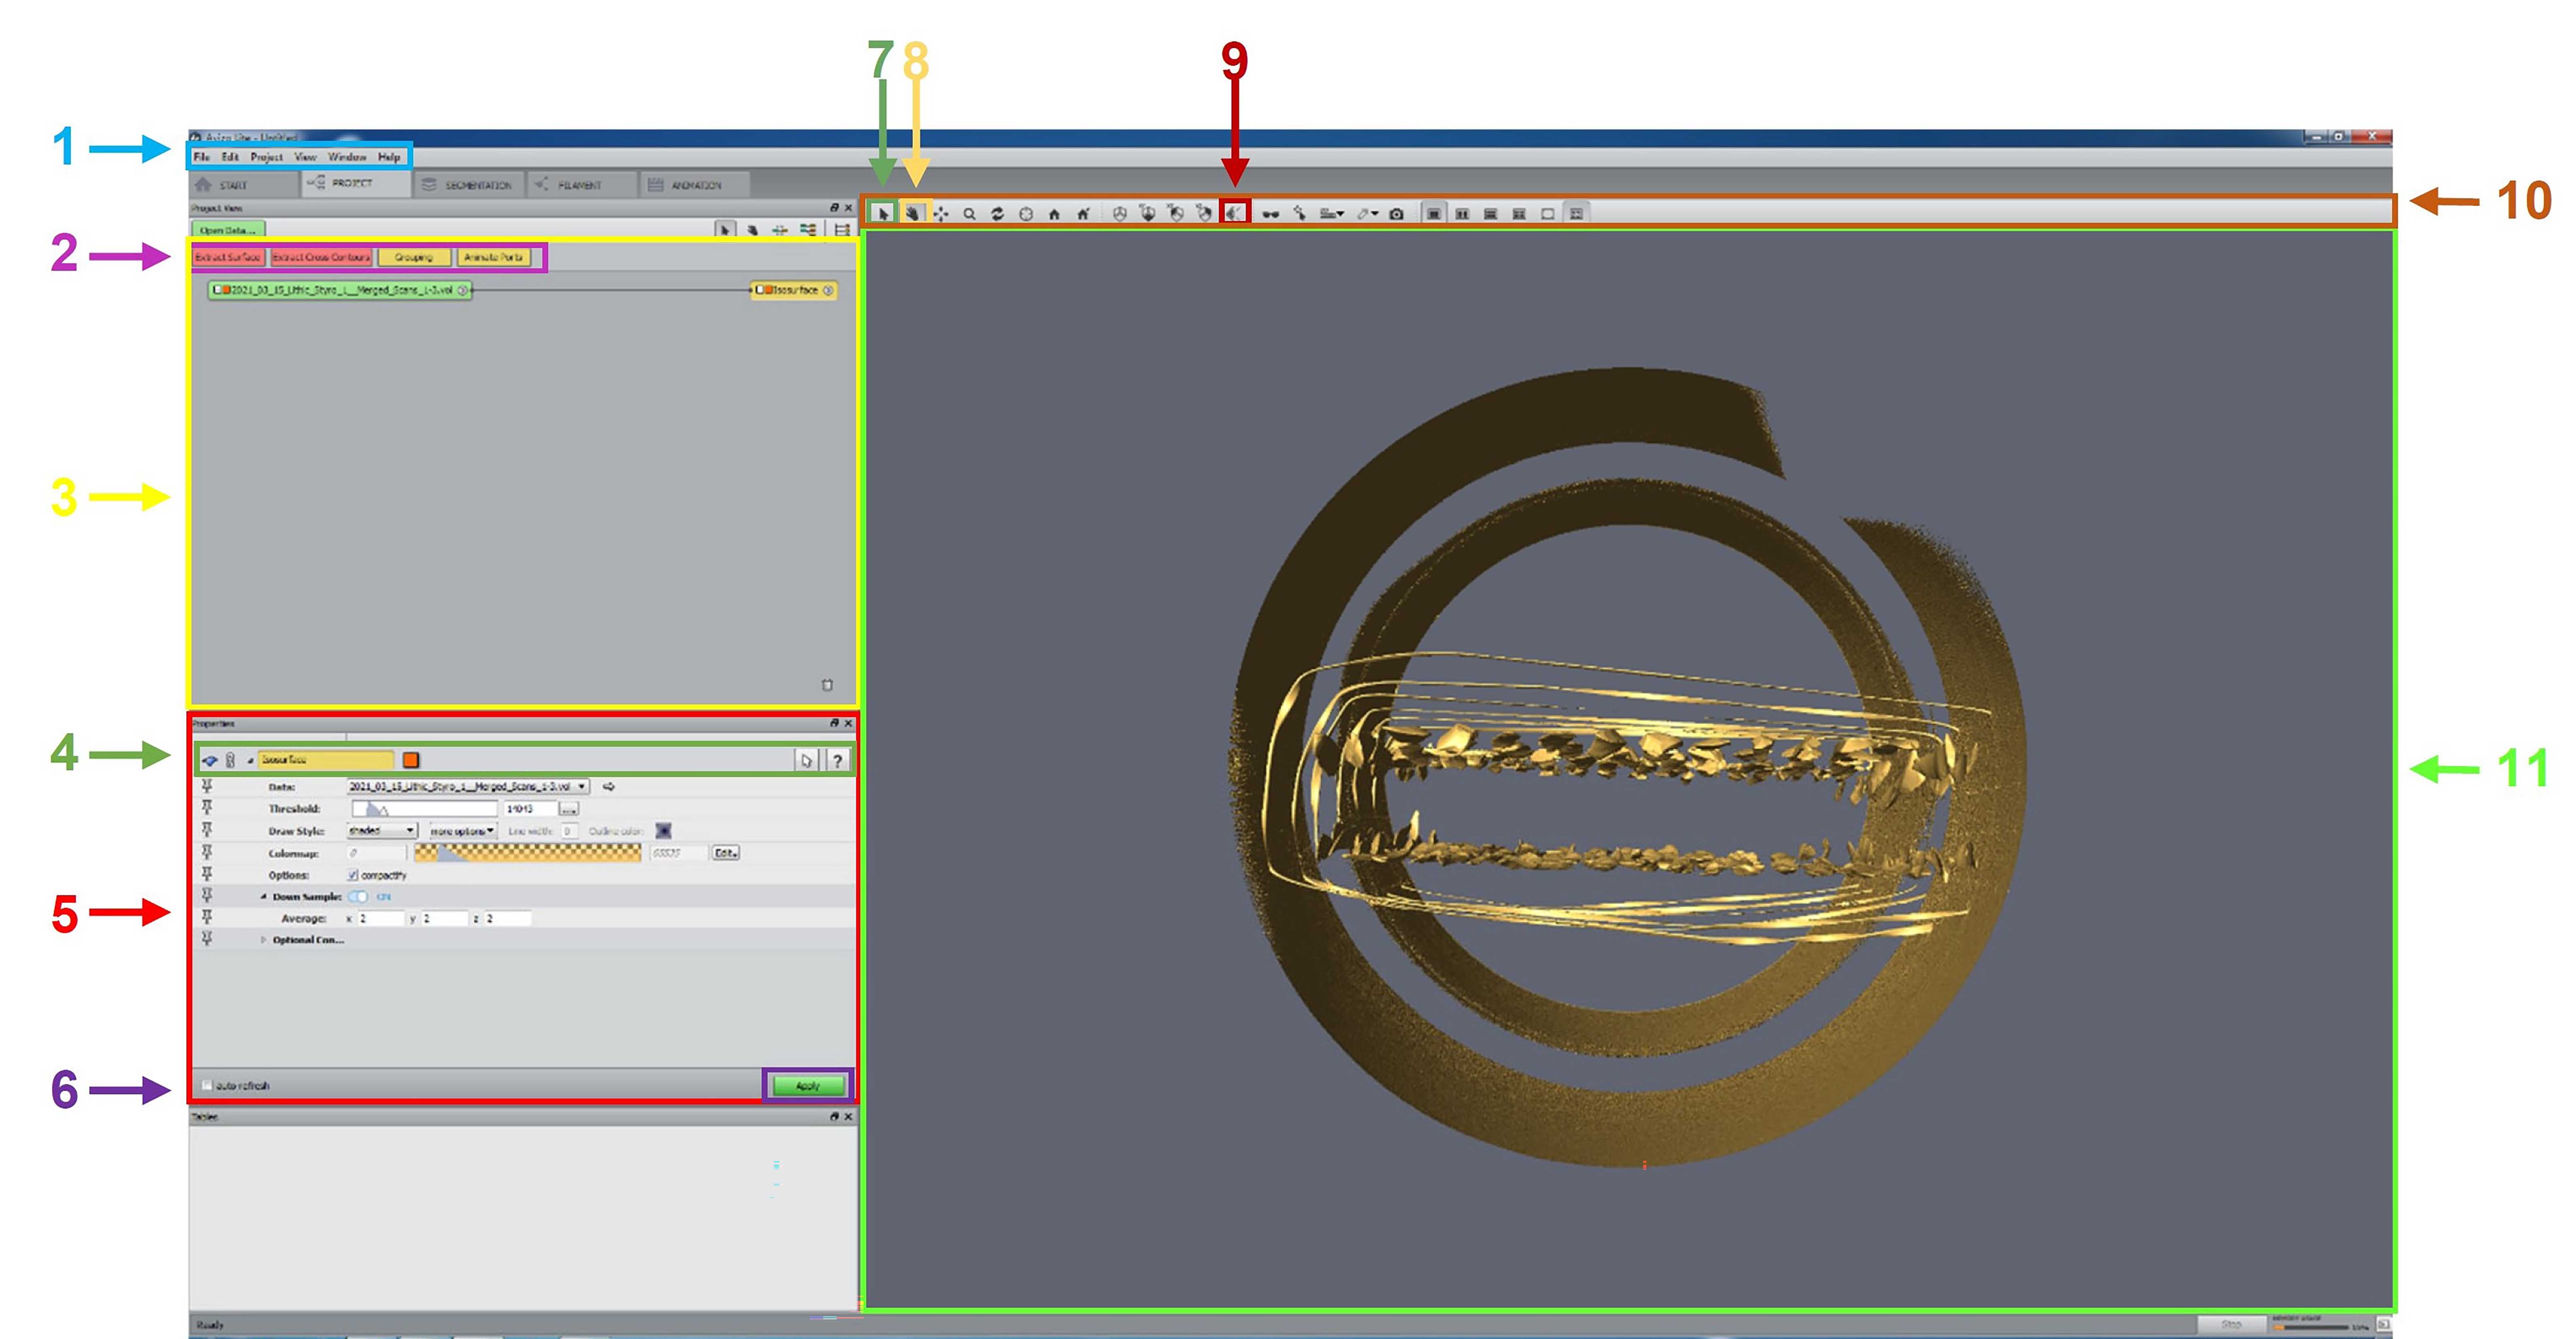2576x1339 pixels.
Task: Click the orange Isosurface color swatch in Properties
Action: [x=410, y=760]
